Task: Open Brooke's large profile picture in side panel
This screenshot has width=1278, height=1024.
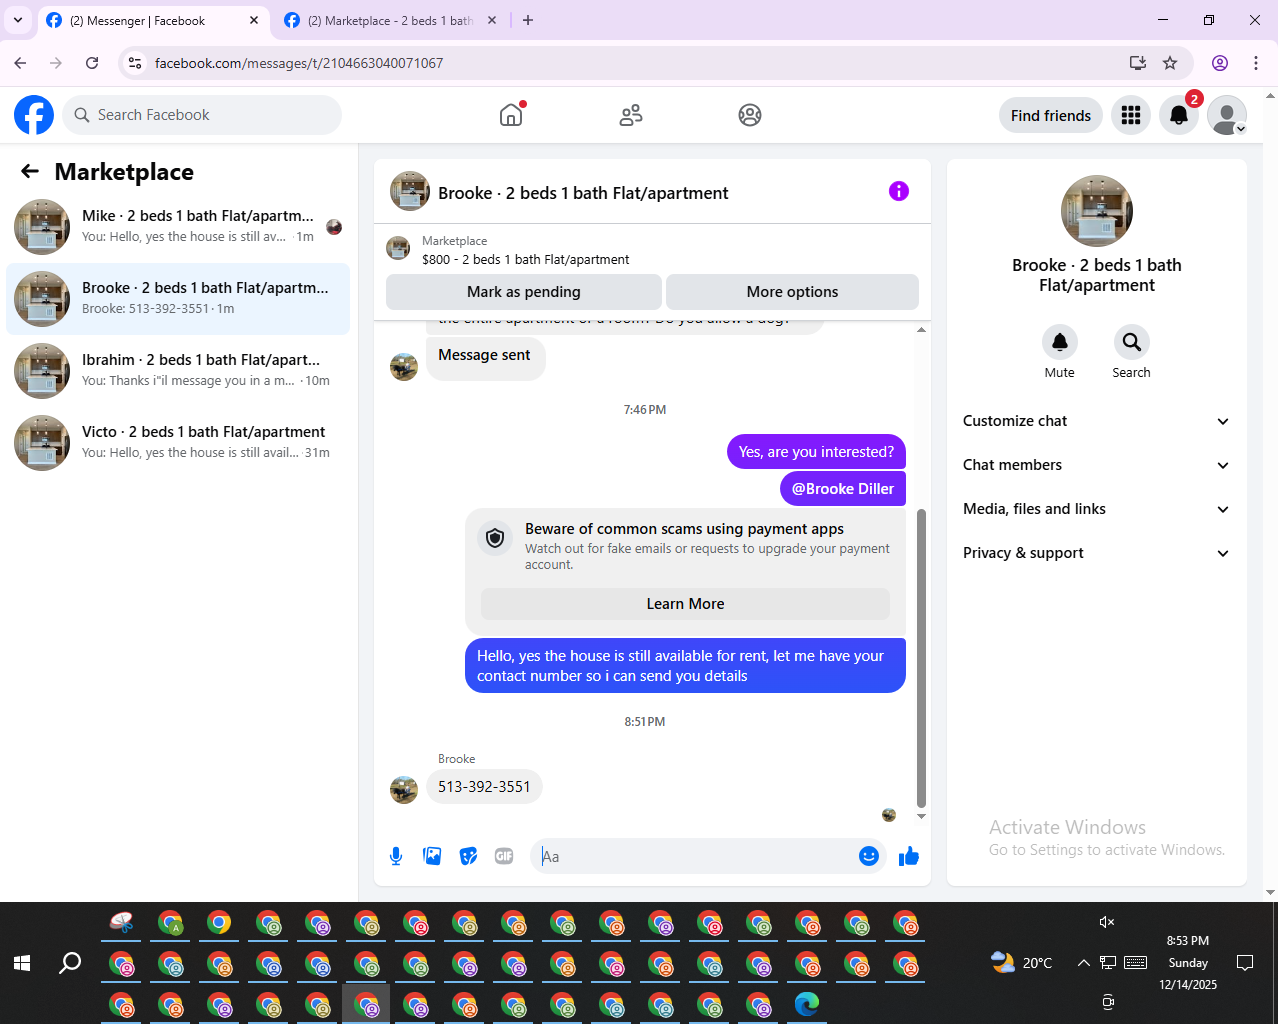Action: click(1097, 211)
